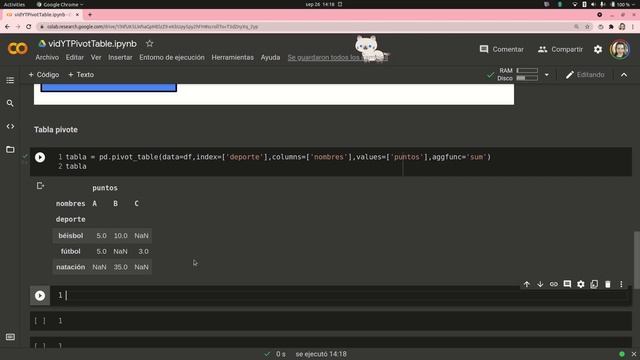The height and width of the screenshot is (360, 640).
Task: Open the clock and calendar in top bar
Action: 320,4
